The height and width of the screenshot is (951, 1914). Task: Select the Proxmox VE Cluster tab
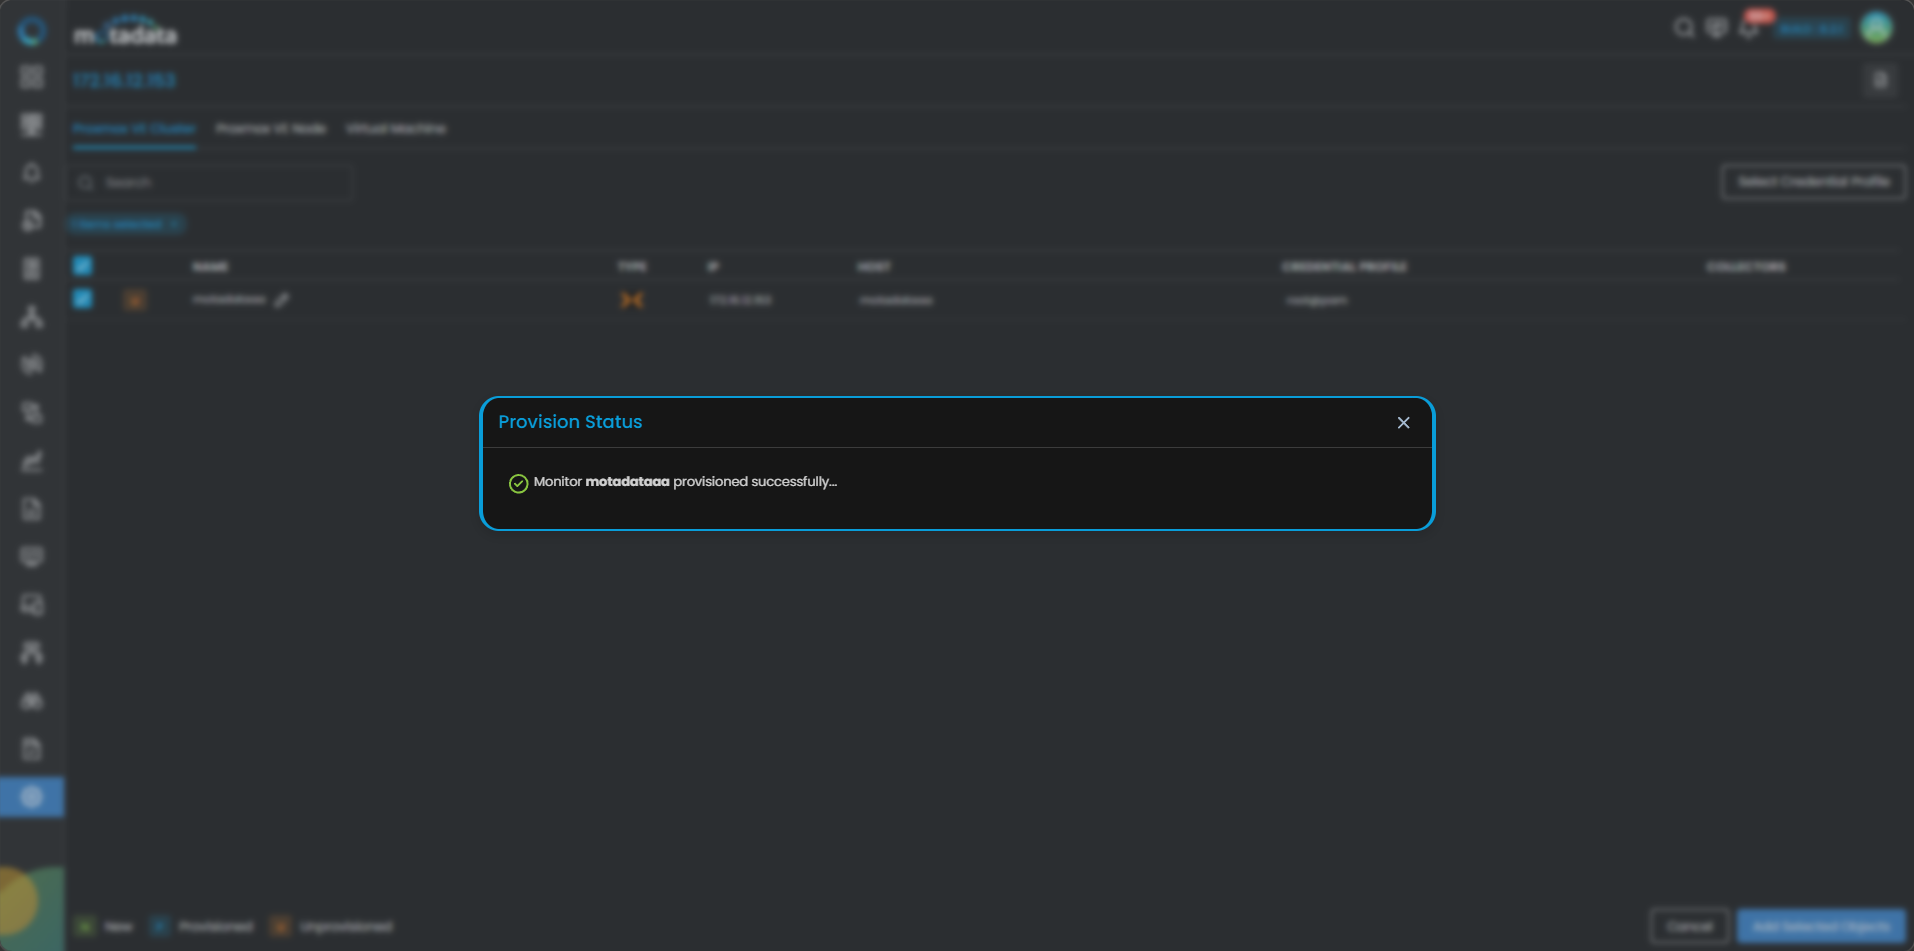tap(134, 129)
